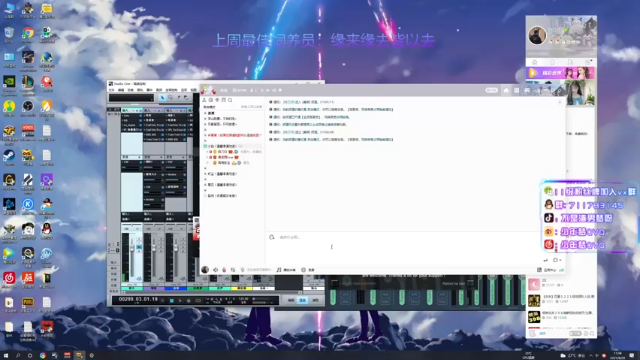Open the Steam desktop shortcut

tap(9, 156)
